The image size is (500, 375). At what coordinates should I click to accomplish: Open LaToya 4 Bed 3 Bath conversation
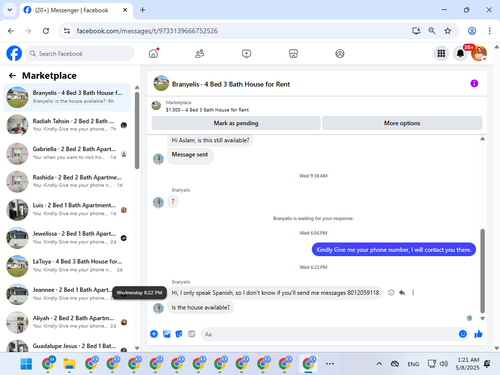coord(67,266)
